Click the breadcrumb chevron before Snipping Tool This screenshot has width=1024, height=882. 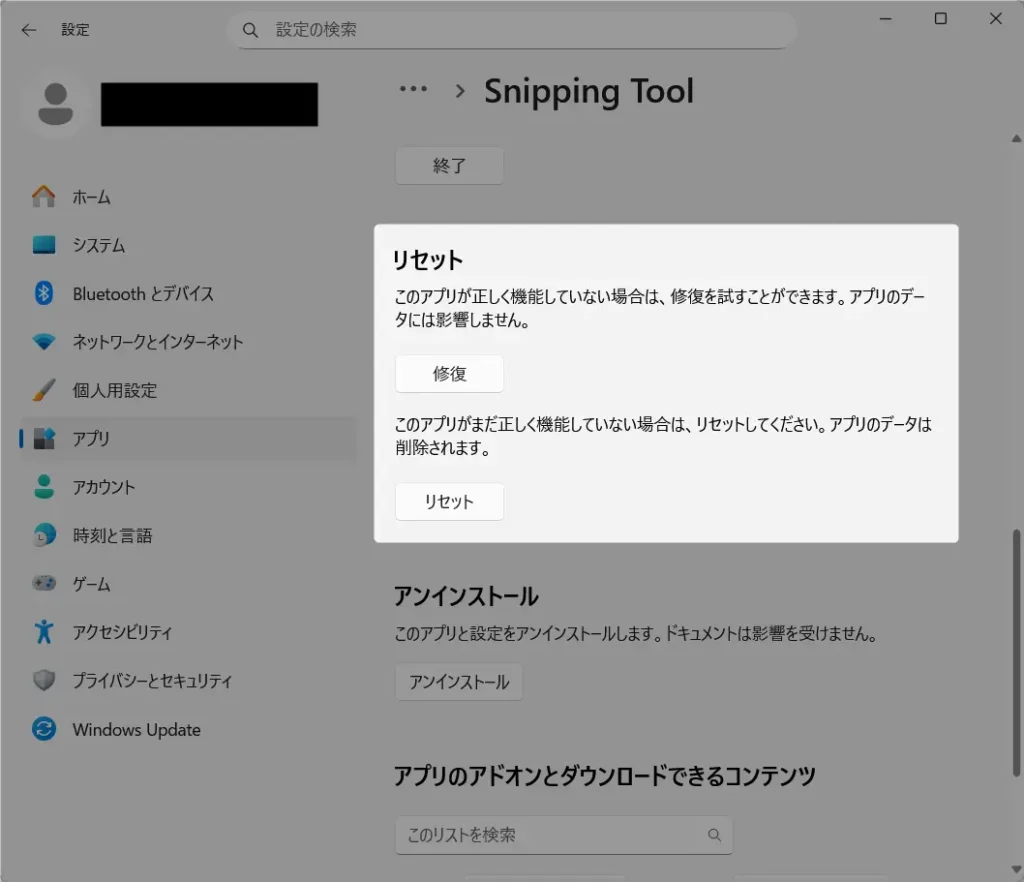(x=460, y=91)
